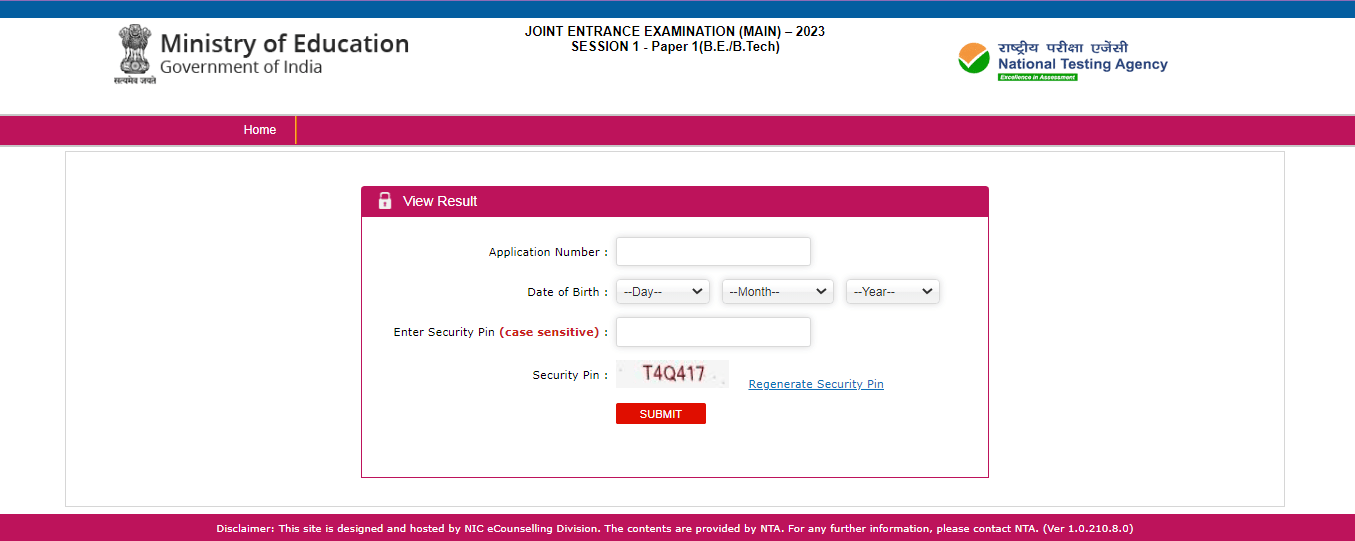Click the Ministry of Education heading text

click(284, 44)
